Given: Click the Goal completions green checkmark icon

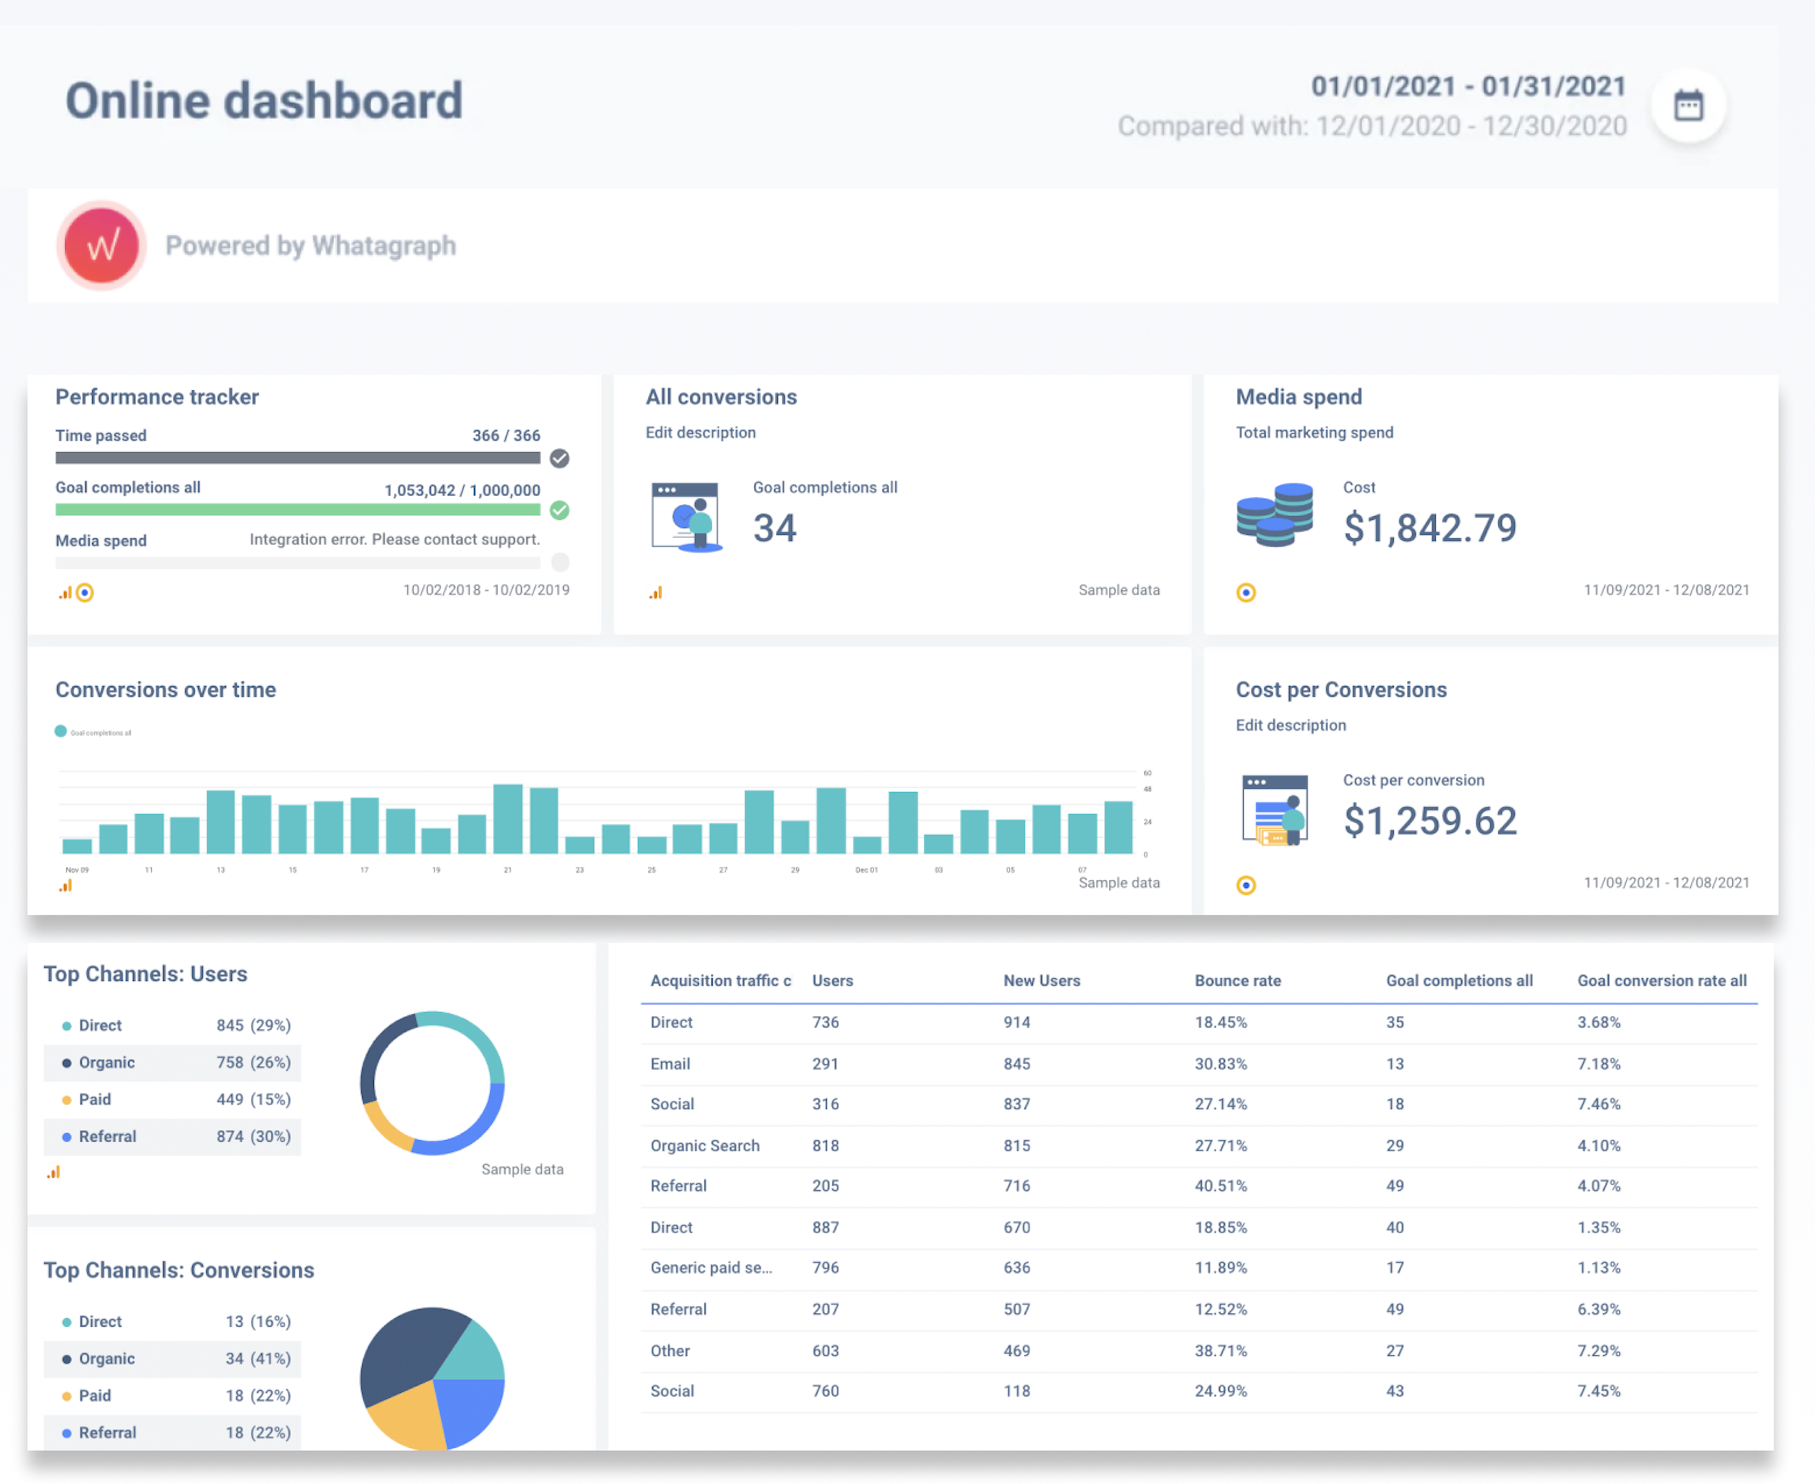Looking at the screenshot, I should pos(560,510).
